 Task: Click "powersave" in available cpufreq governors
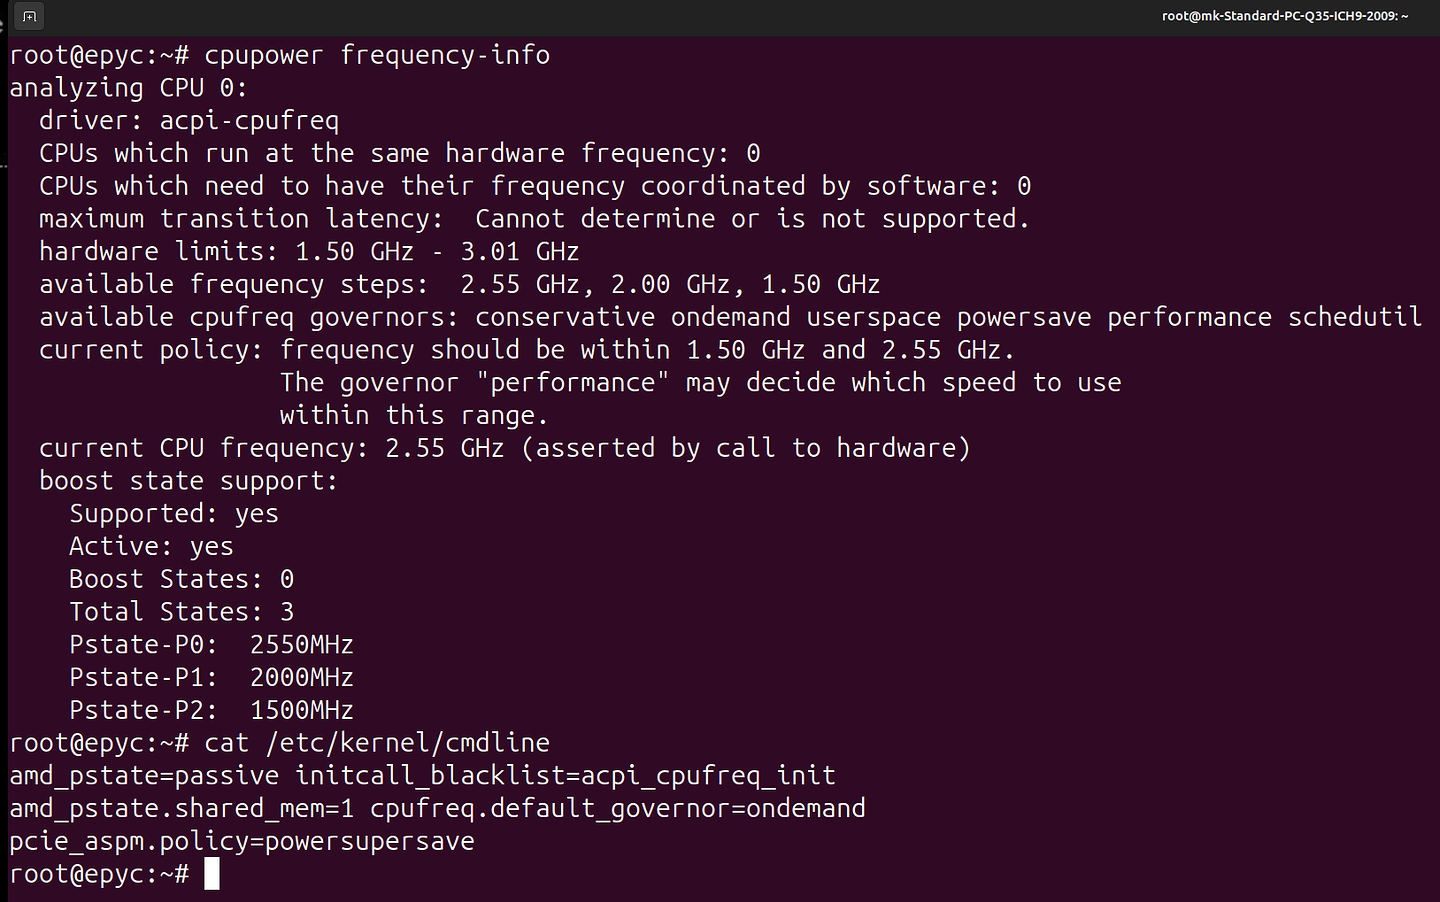click(x=1024, y=317)
